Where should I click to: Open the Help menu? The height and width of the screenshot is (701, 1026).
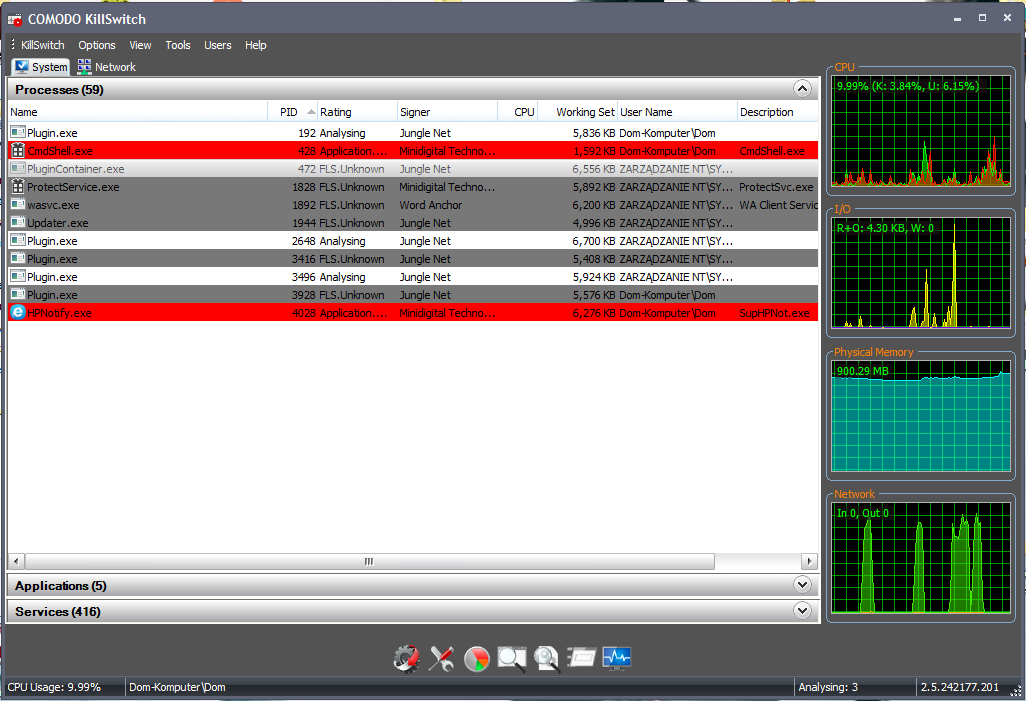coord(256,45)
